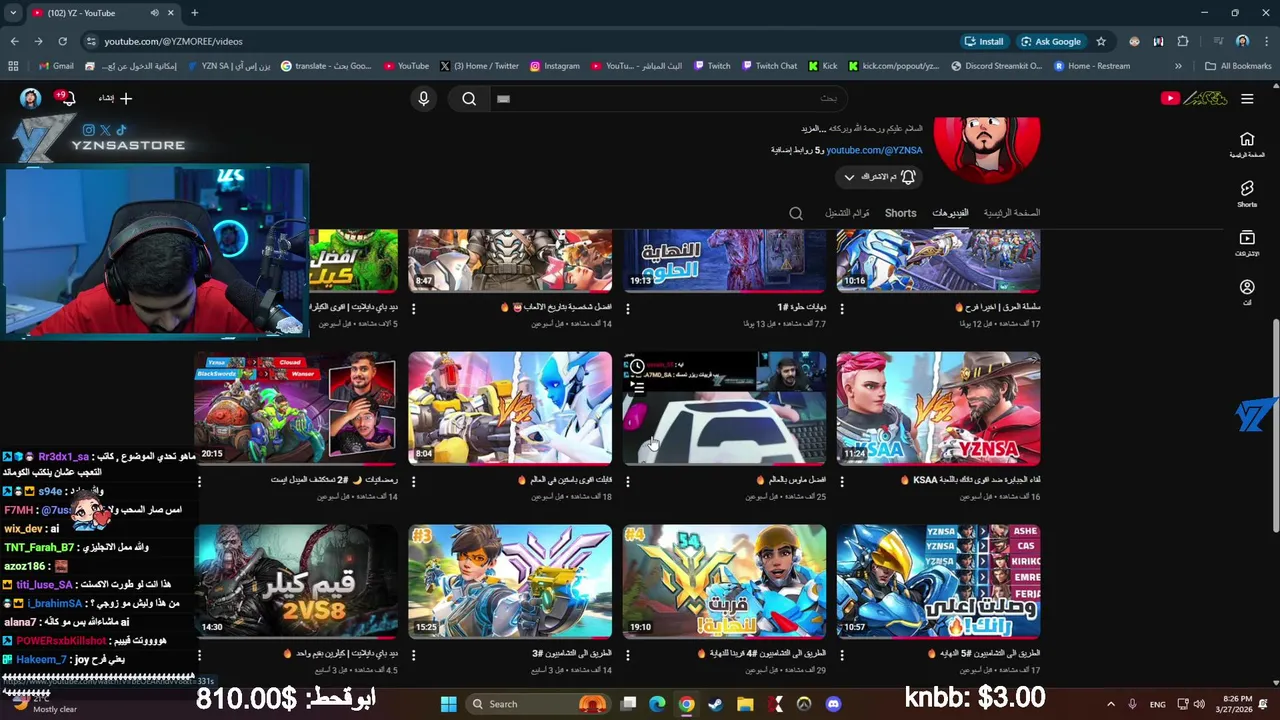Open the Home - Restream bookmark
This screenshot has height=720, width=1280.
pyautogui.click(x=1091, y=66)
